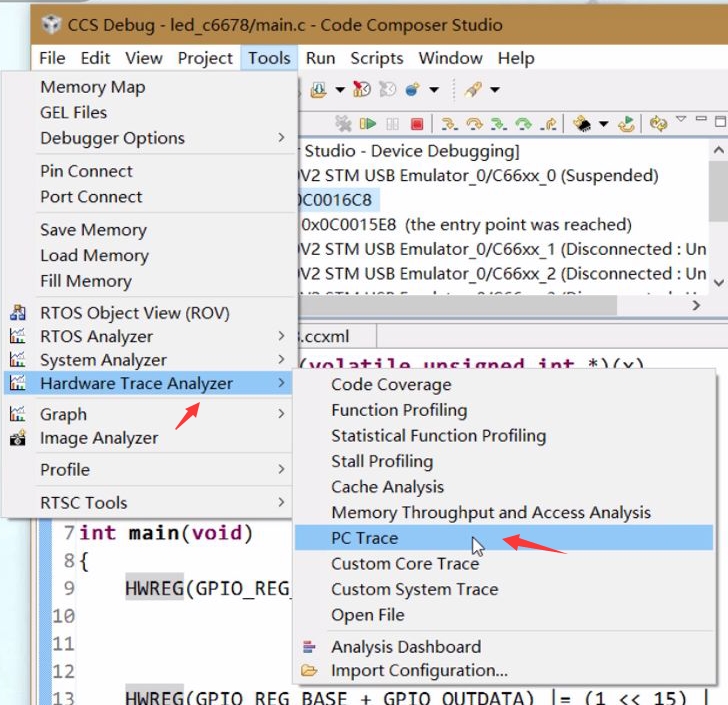Viewport: 728px width, 705px height.
Task: Click the Debug view horizontal scroll right arrow
Action: pyautogui.click(x=696, y=305)
